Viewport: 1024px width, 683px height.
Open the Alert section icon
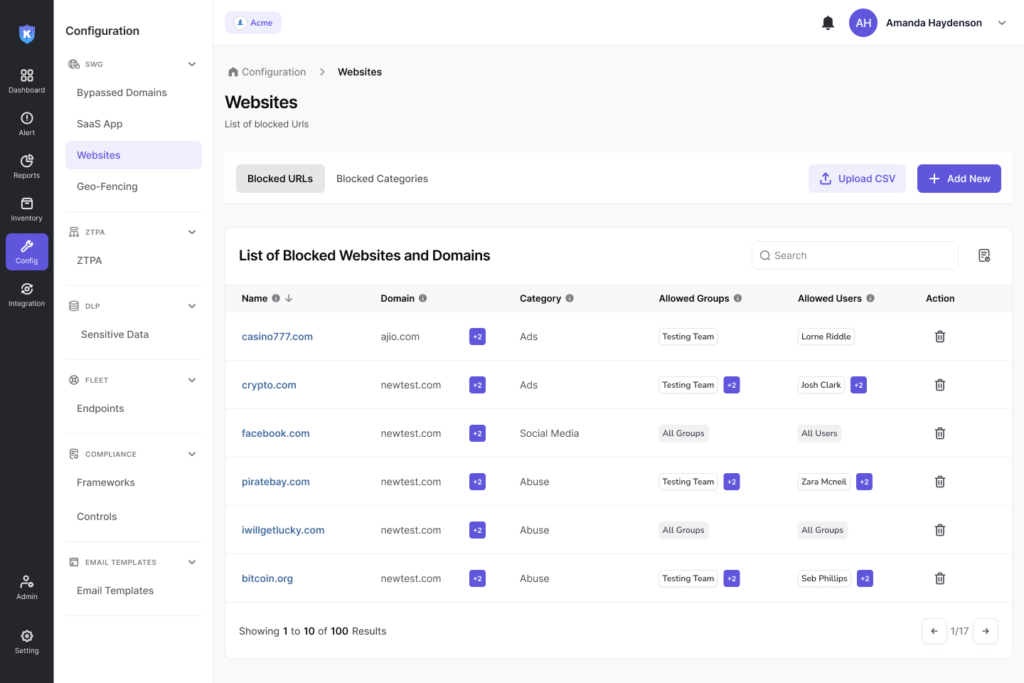pyautogui.click(x=27, y=123)
